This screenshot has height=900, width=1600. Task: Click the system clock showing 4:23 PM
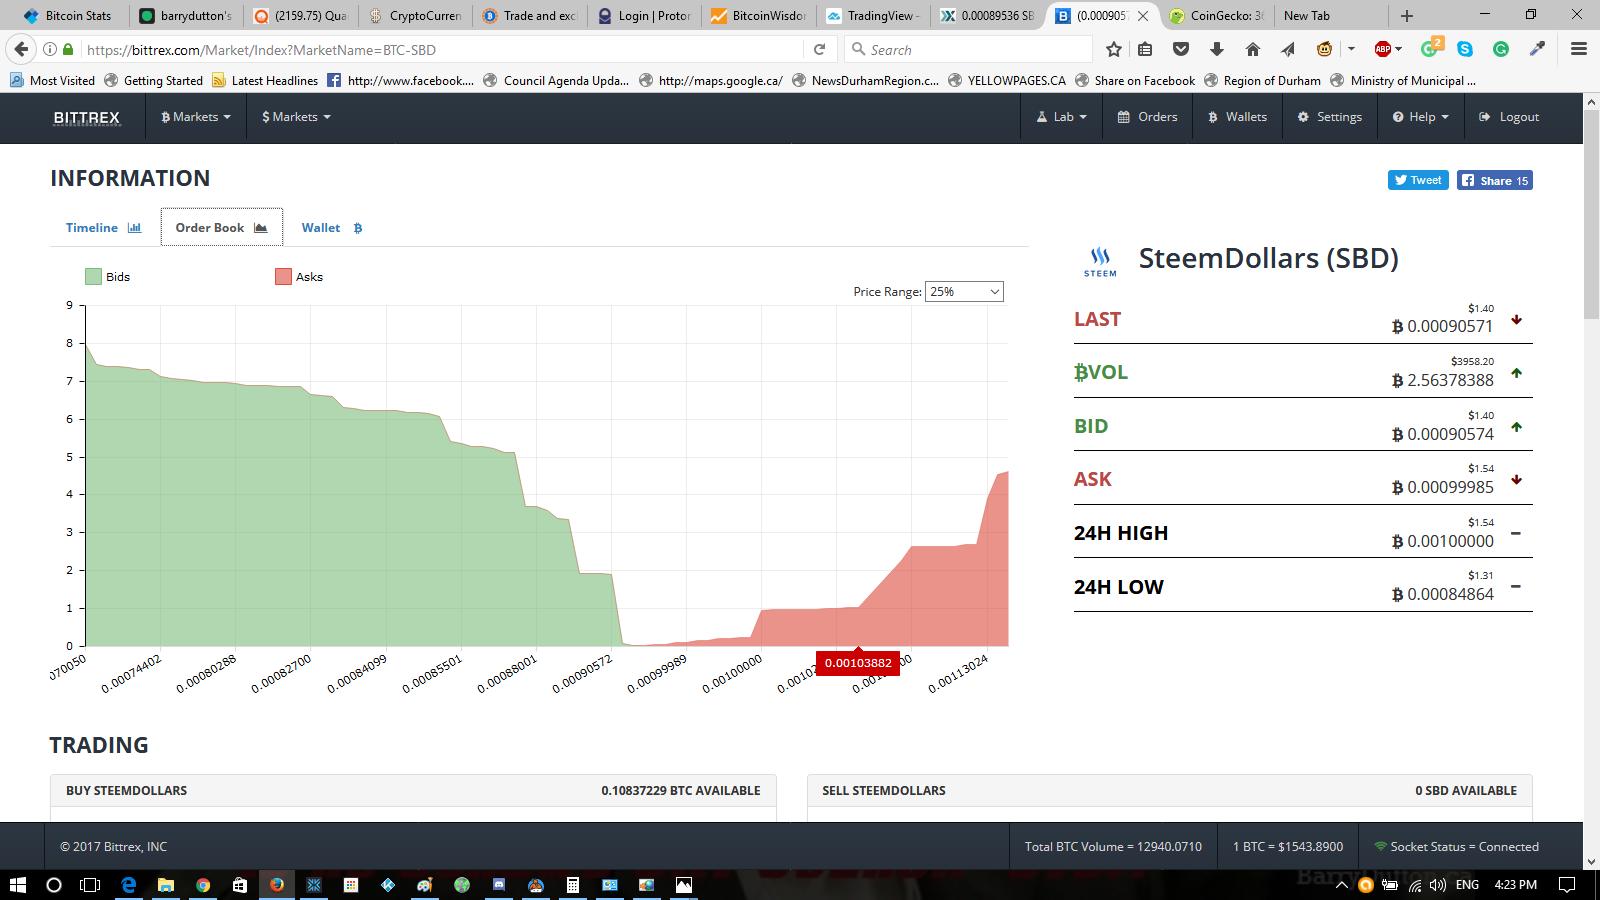click(1515, 885)
